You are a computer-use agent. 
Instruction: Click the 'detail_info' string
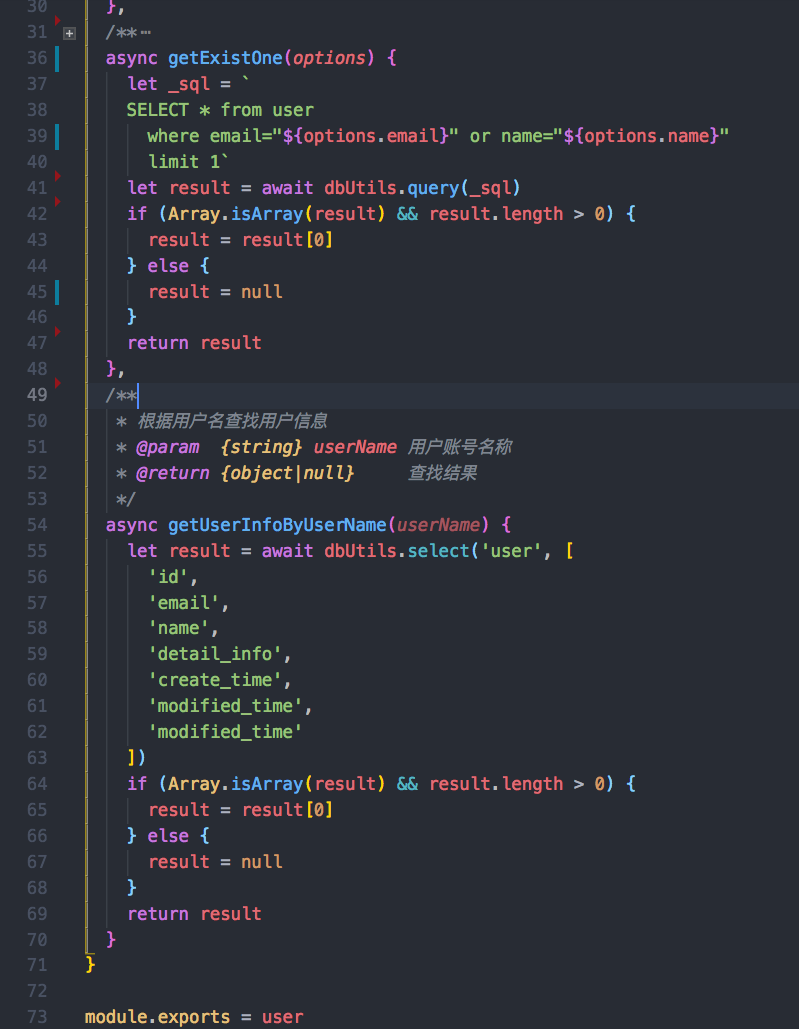tap(215, 654)
